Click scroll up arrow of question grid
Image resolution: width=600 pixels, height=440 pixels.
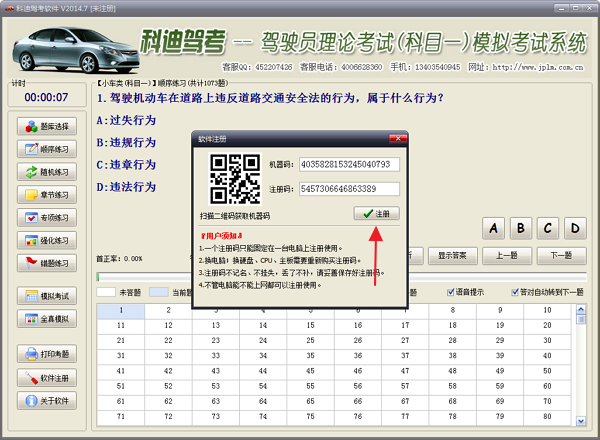tap(581, 310)
